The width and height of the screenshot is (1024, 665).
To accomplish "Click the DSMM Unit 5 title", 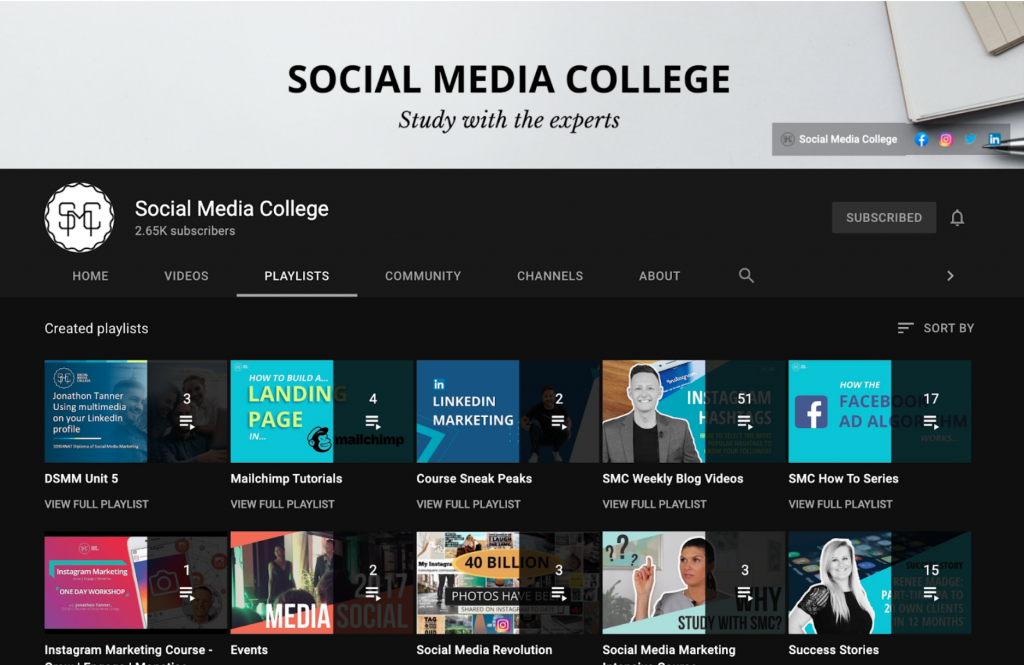I will coord(81,479).
